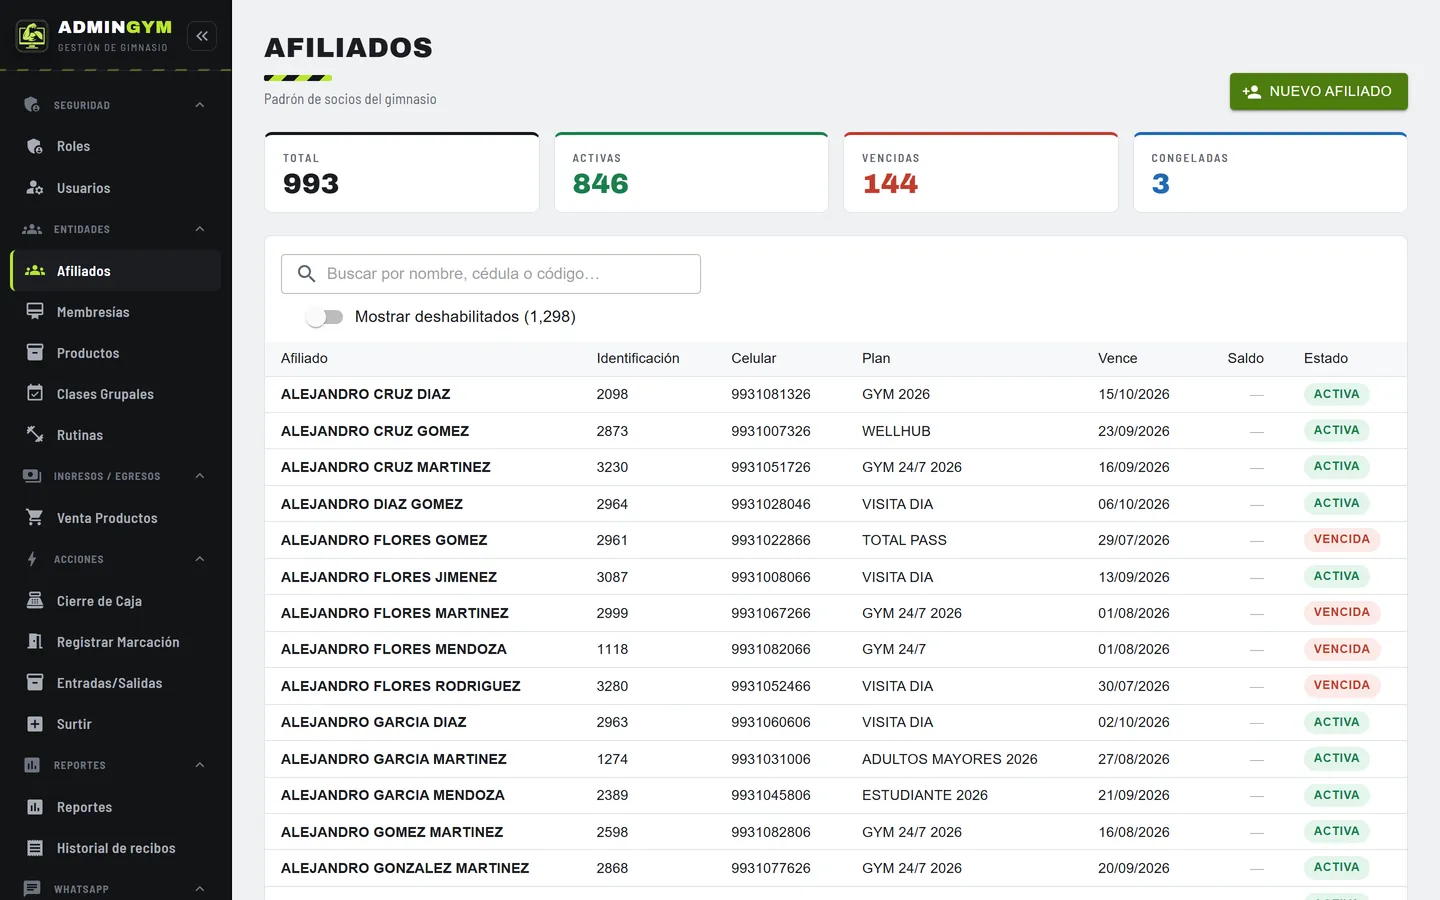Click the Reportes chart icon
This screenshot has width=1440, height=900.
[35, 807]
